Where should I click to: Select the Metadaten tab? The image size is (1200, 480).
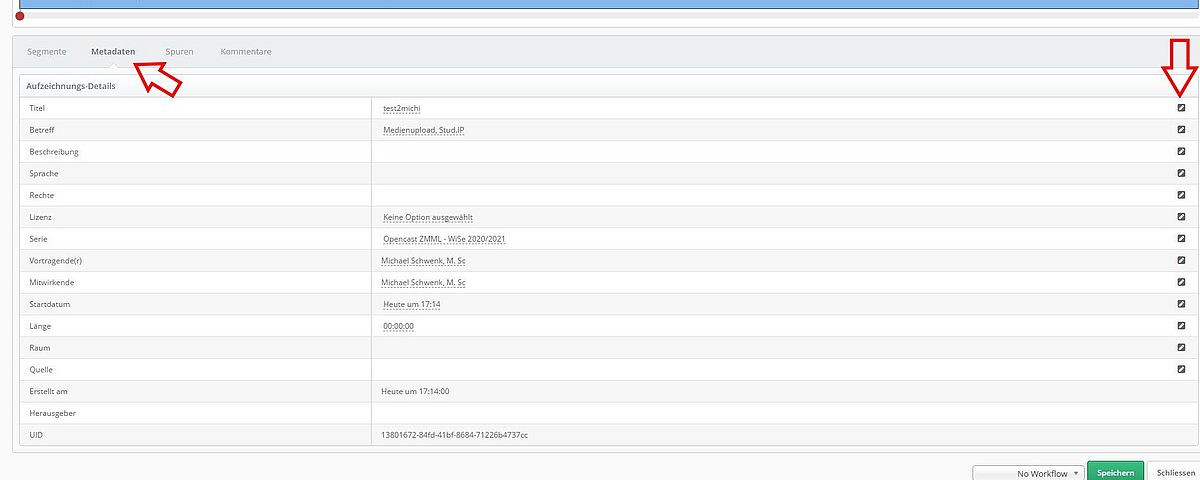[x=113, y=51]
